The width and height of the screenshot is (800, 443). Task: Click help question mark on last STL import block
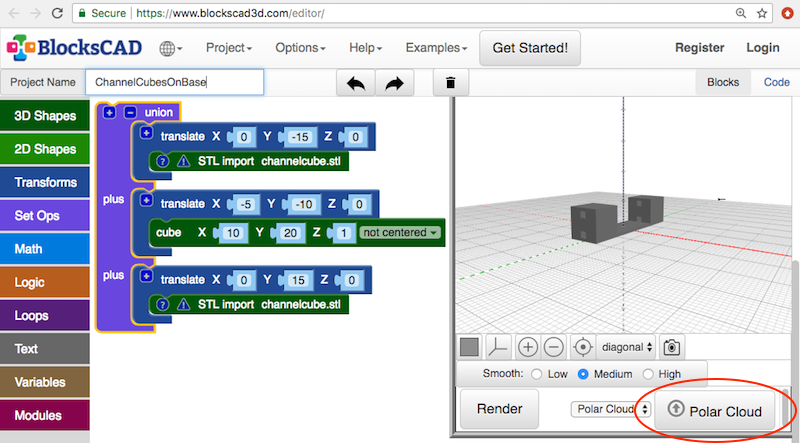point(162,305)
